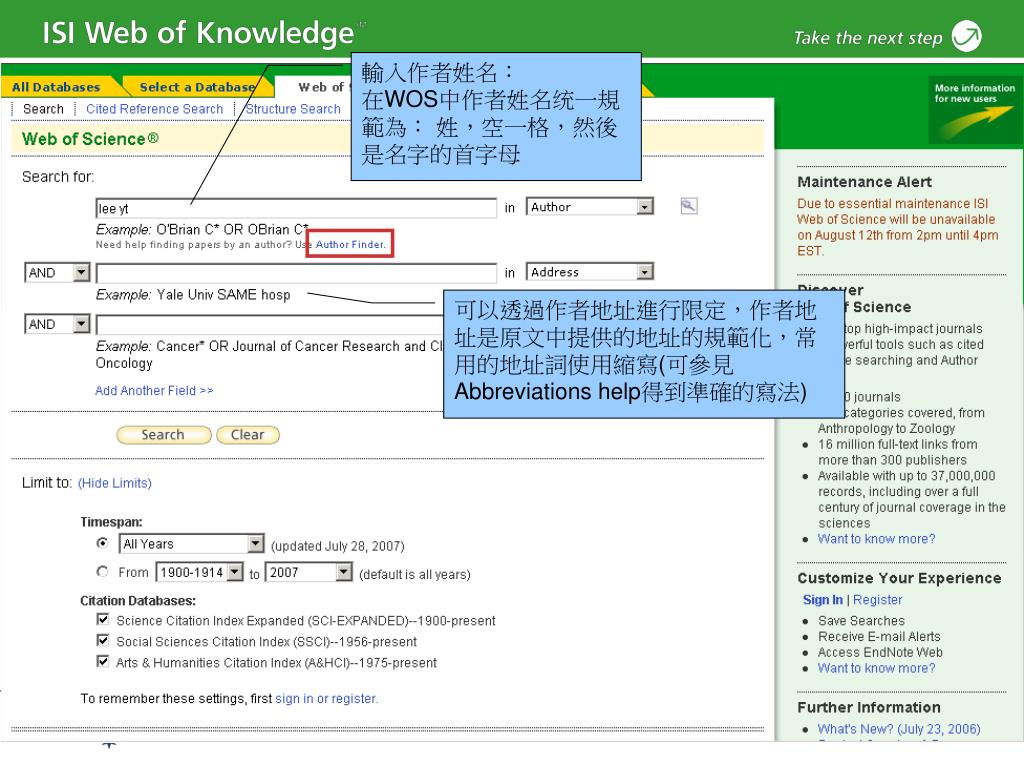Click the Clear button
This screenshot has width=1024, height=768.
(248, 435)
